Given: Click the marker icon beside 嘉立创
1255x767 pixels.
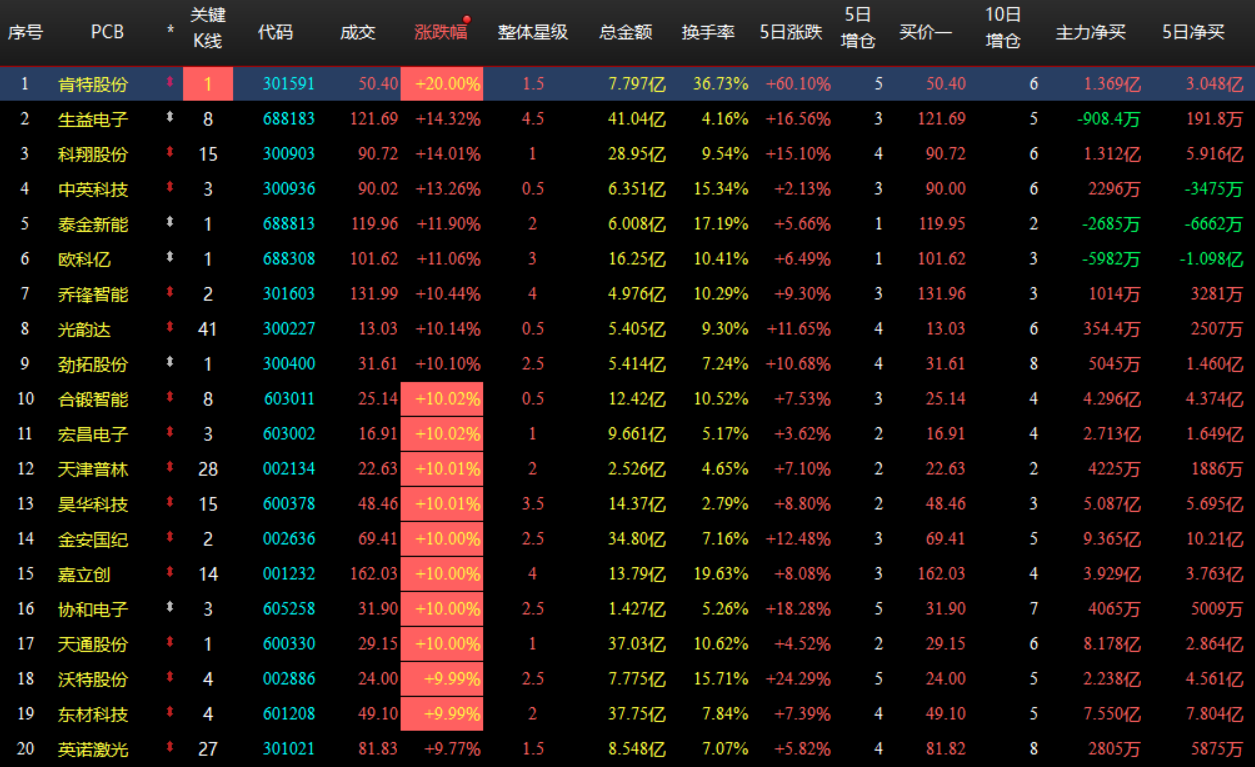Looking at the screenshot, I should pos(170,574).
